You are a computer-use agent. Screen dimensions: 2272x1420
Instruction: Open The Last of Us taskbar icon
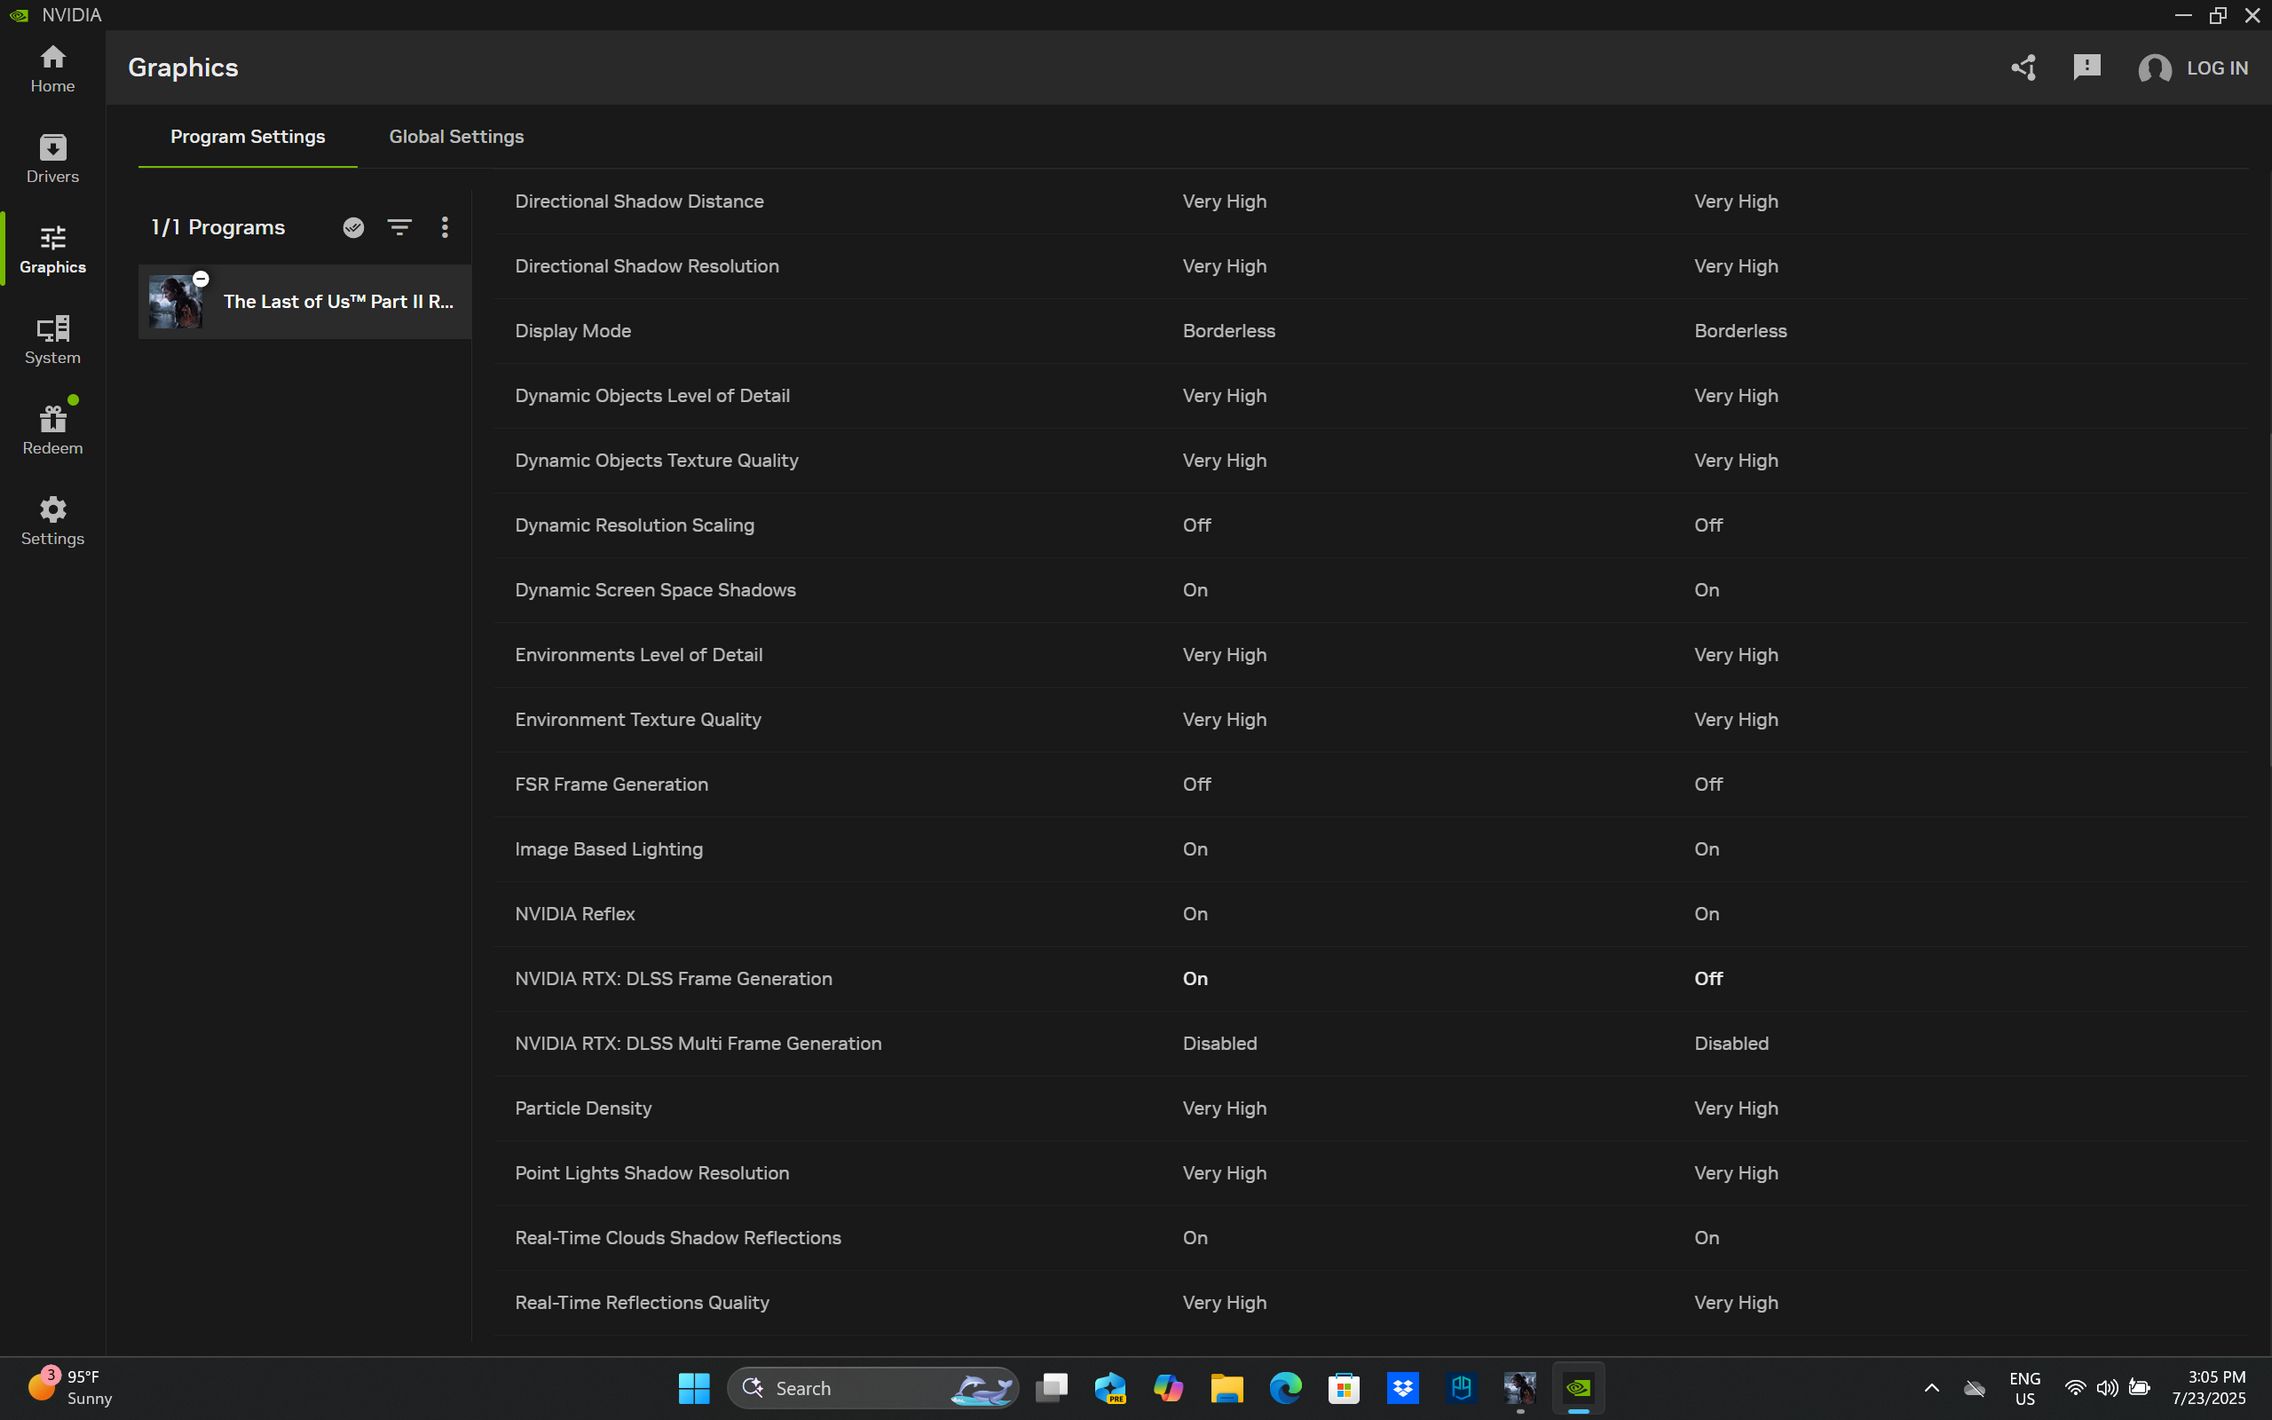pos(1520,1388)
